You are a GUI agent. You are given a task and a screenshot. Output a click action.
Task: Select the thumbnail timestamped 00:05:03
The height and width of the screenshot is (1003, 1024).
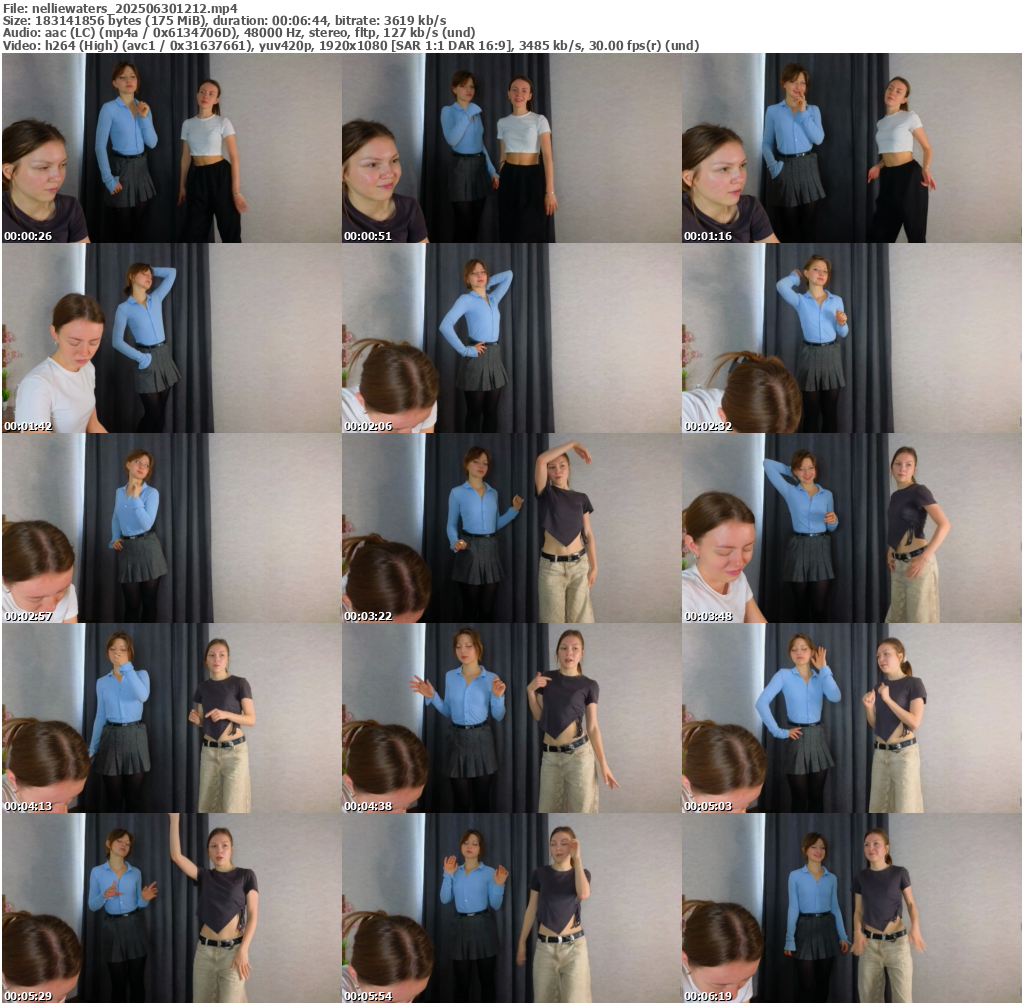(x=852, y=718)
